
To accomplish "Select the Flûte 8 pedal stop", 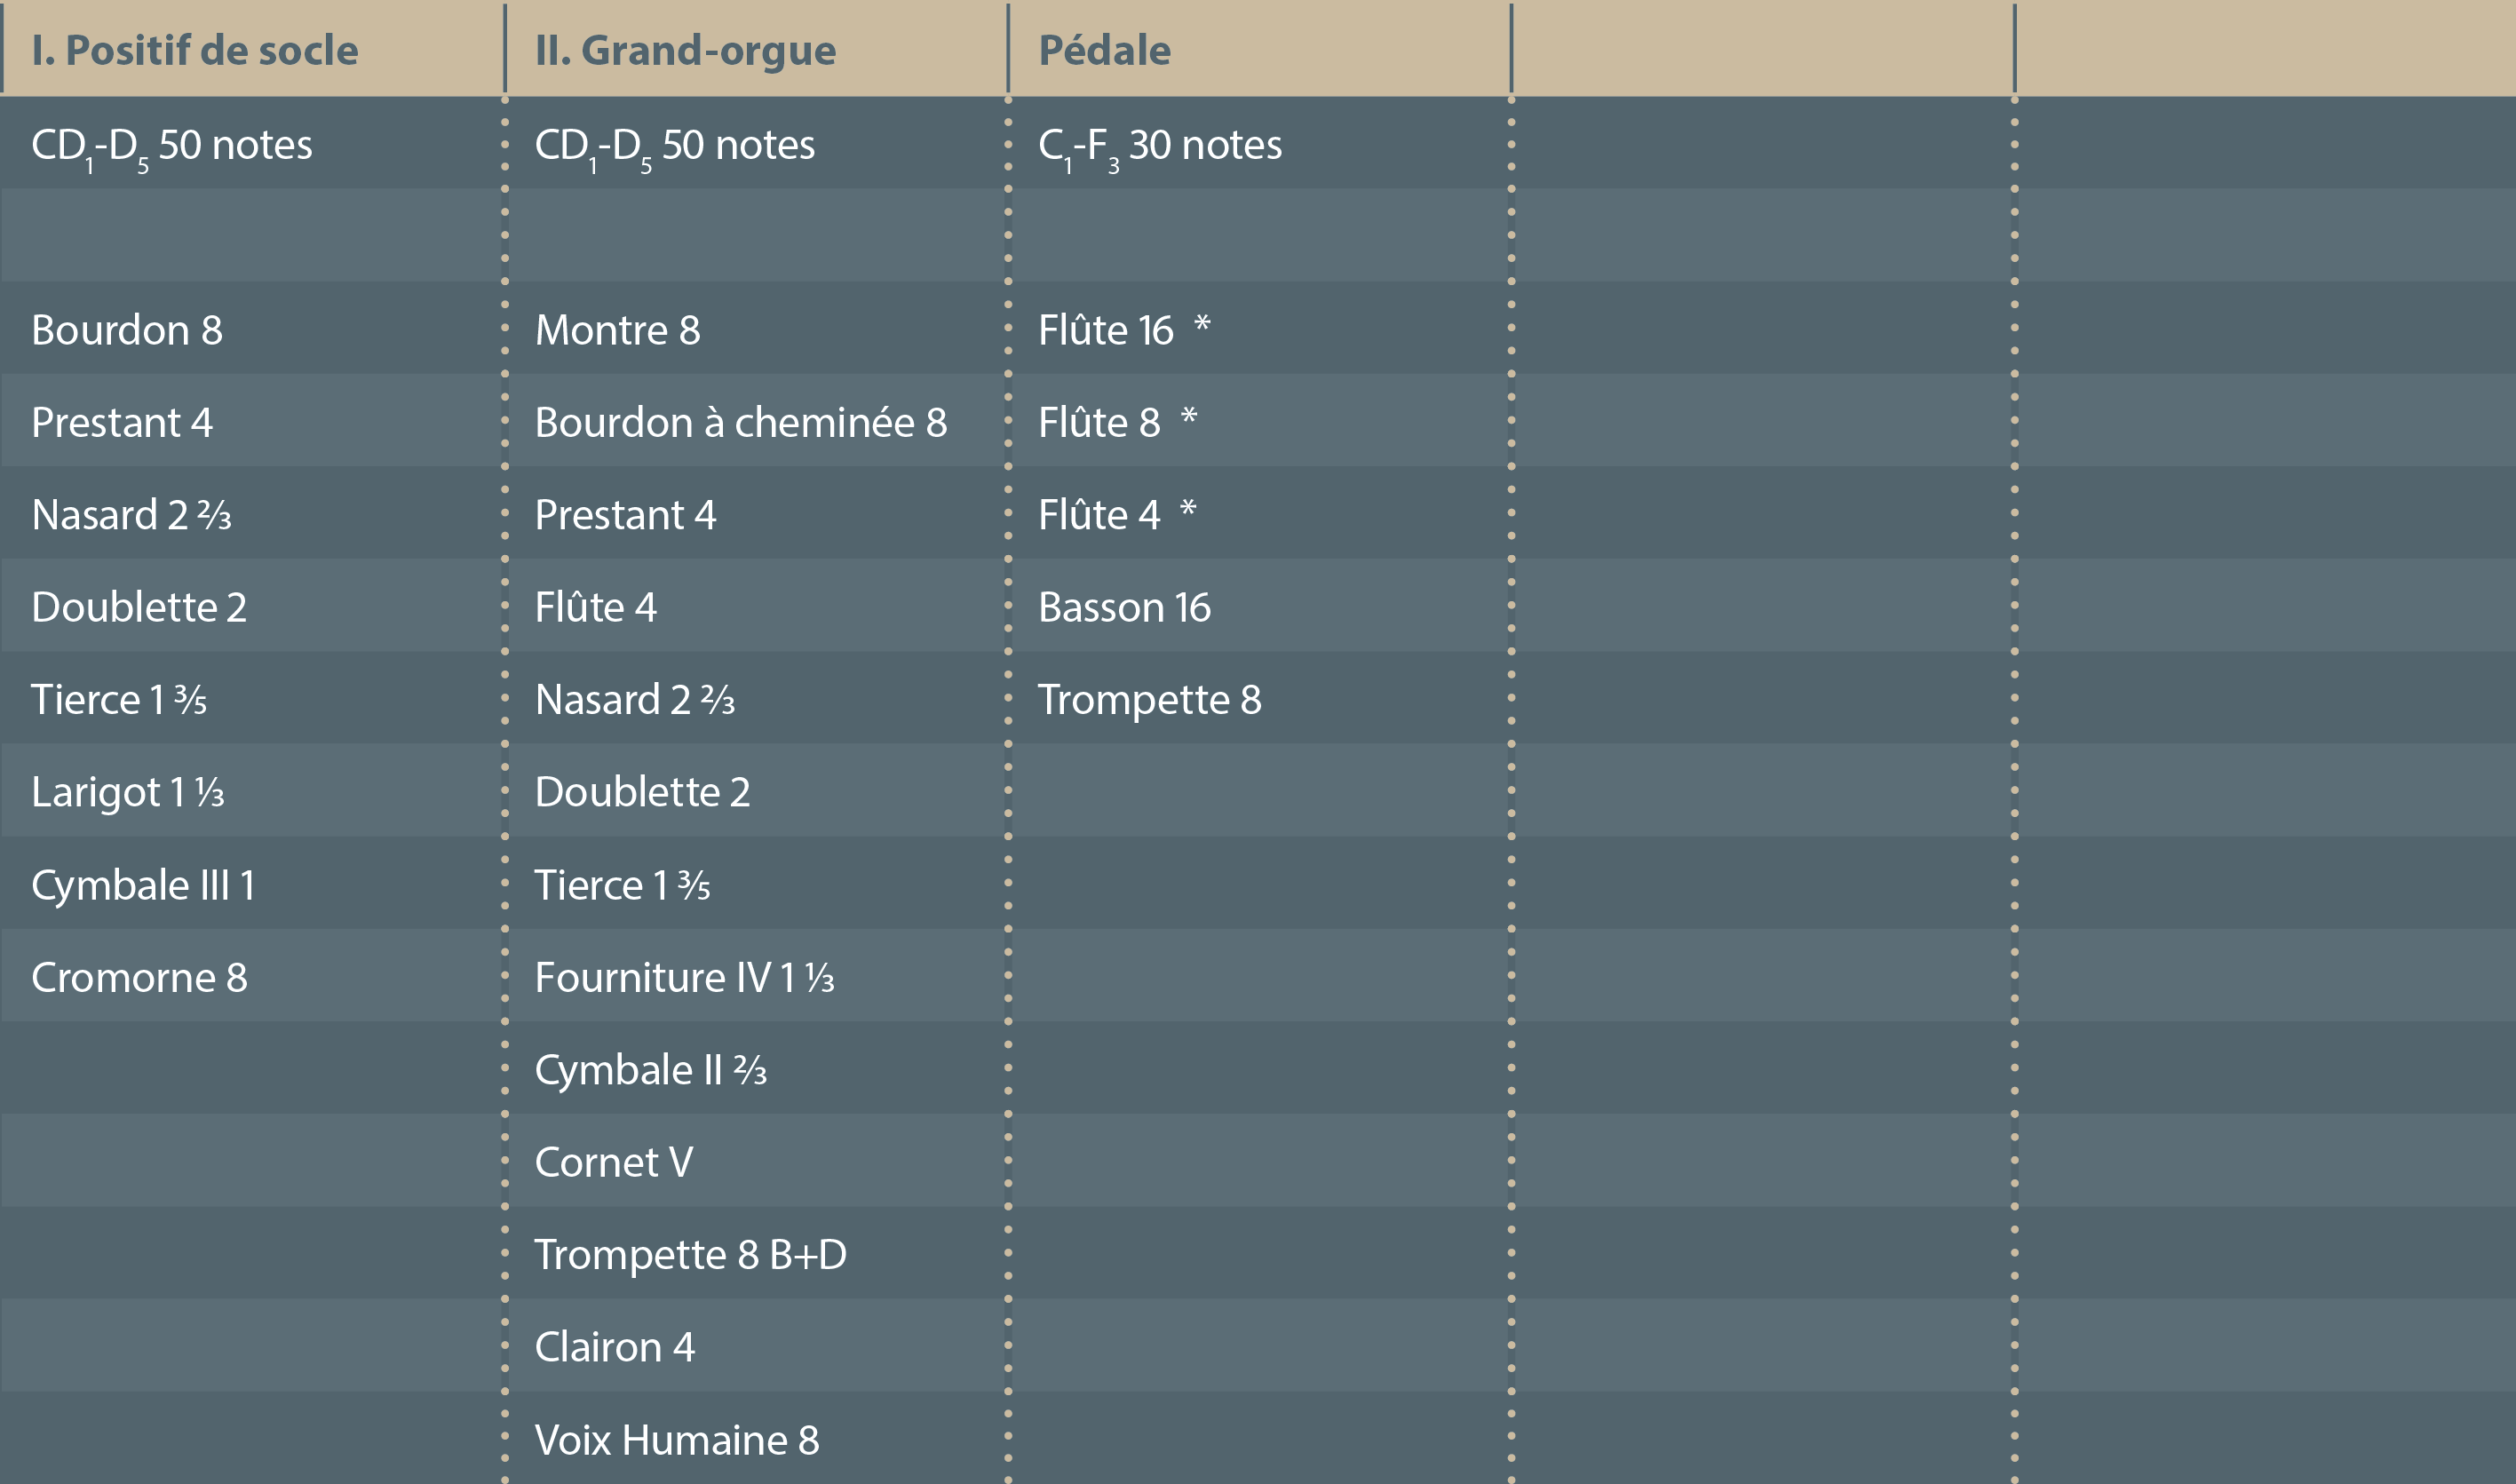I will click(x=1099, y=422).
